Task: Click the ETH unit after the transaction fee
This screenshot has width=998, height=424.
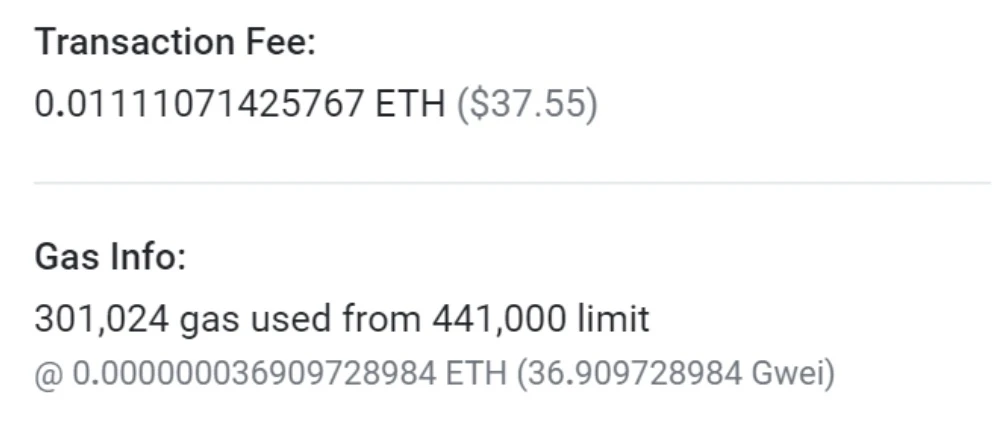Action: pos(410,103)
